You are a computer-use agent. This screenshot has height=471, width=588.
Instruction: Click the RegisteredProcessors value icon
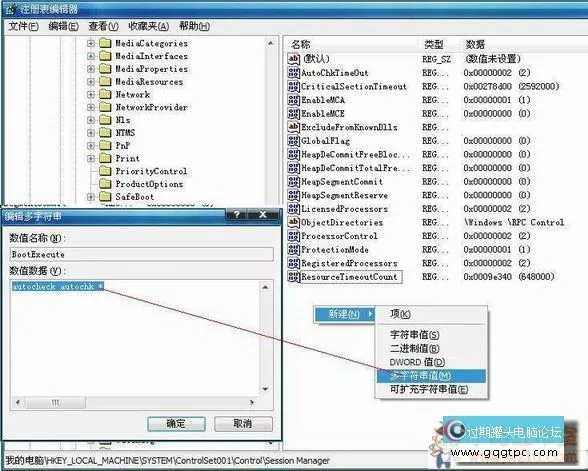coord(294,263)
